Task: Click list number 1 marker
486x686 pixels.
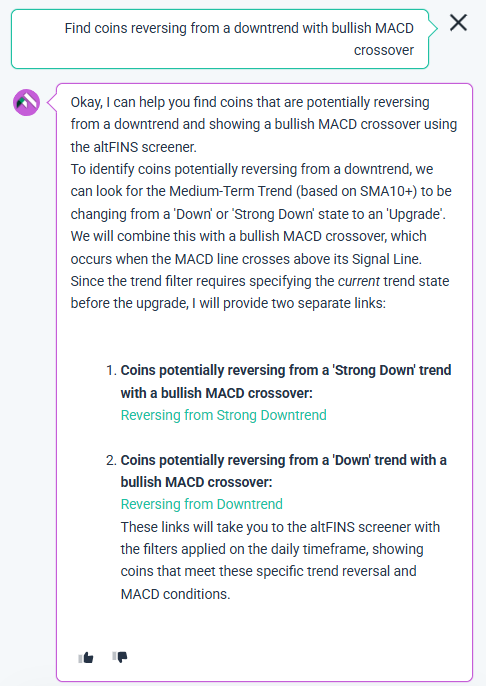Action: pyautogui.click(x=111, y=371)
